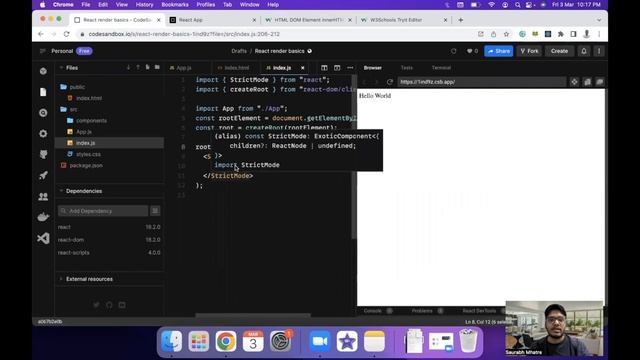The image size is (640, 360).
Task: Open the GitHub sidebar icon
Action: tap(43, 155)
